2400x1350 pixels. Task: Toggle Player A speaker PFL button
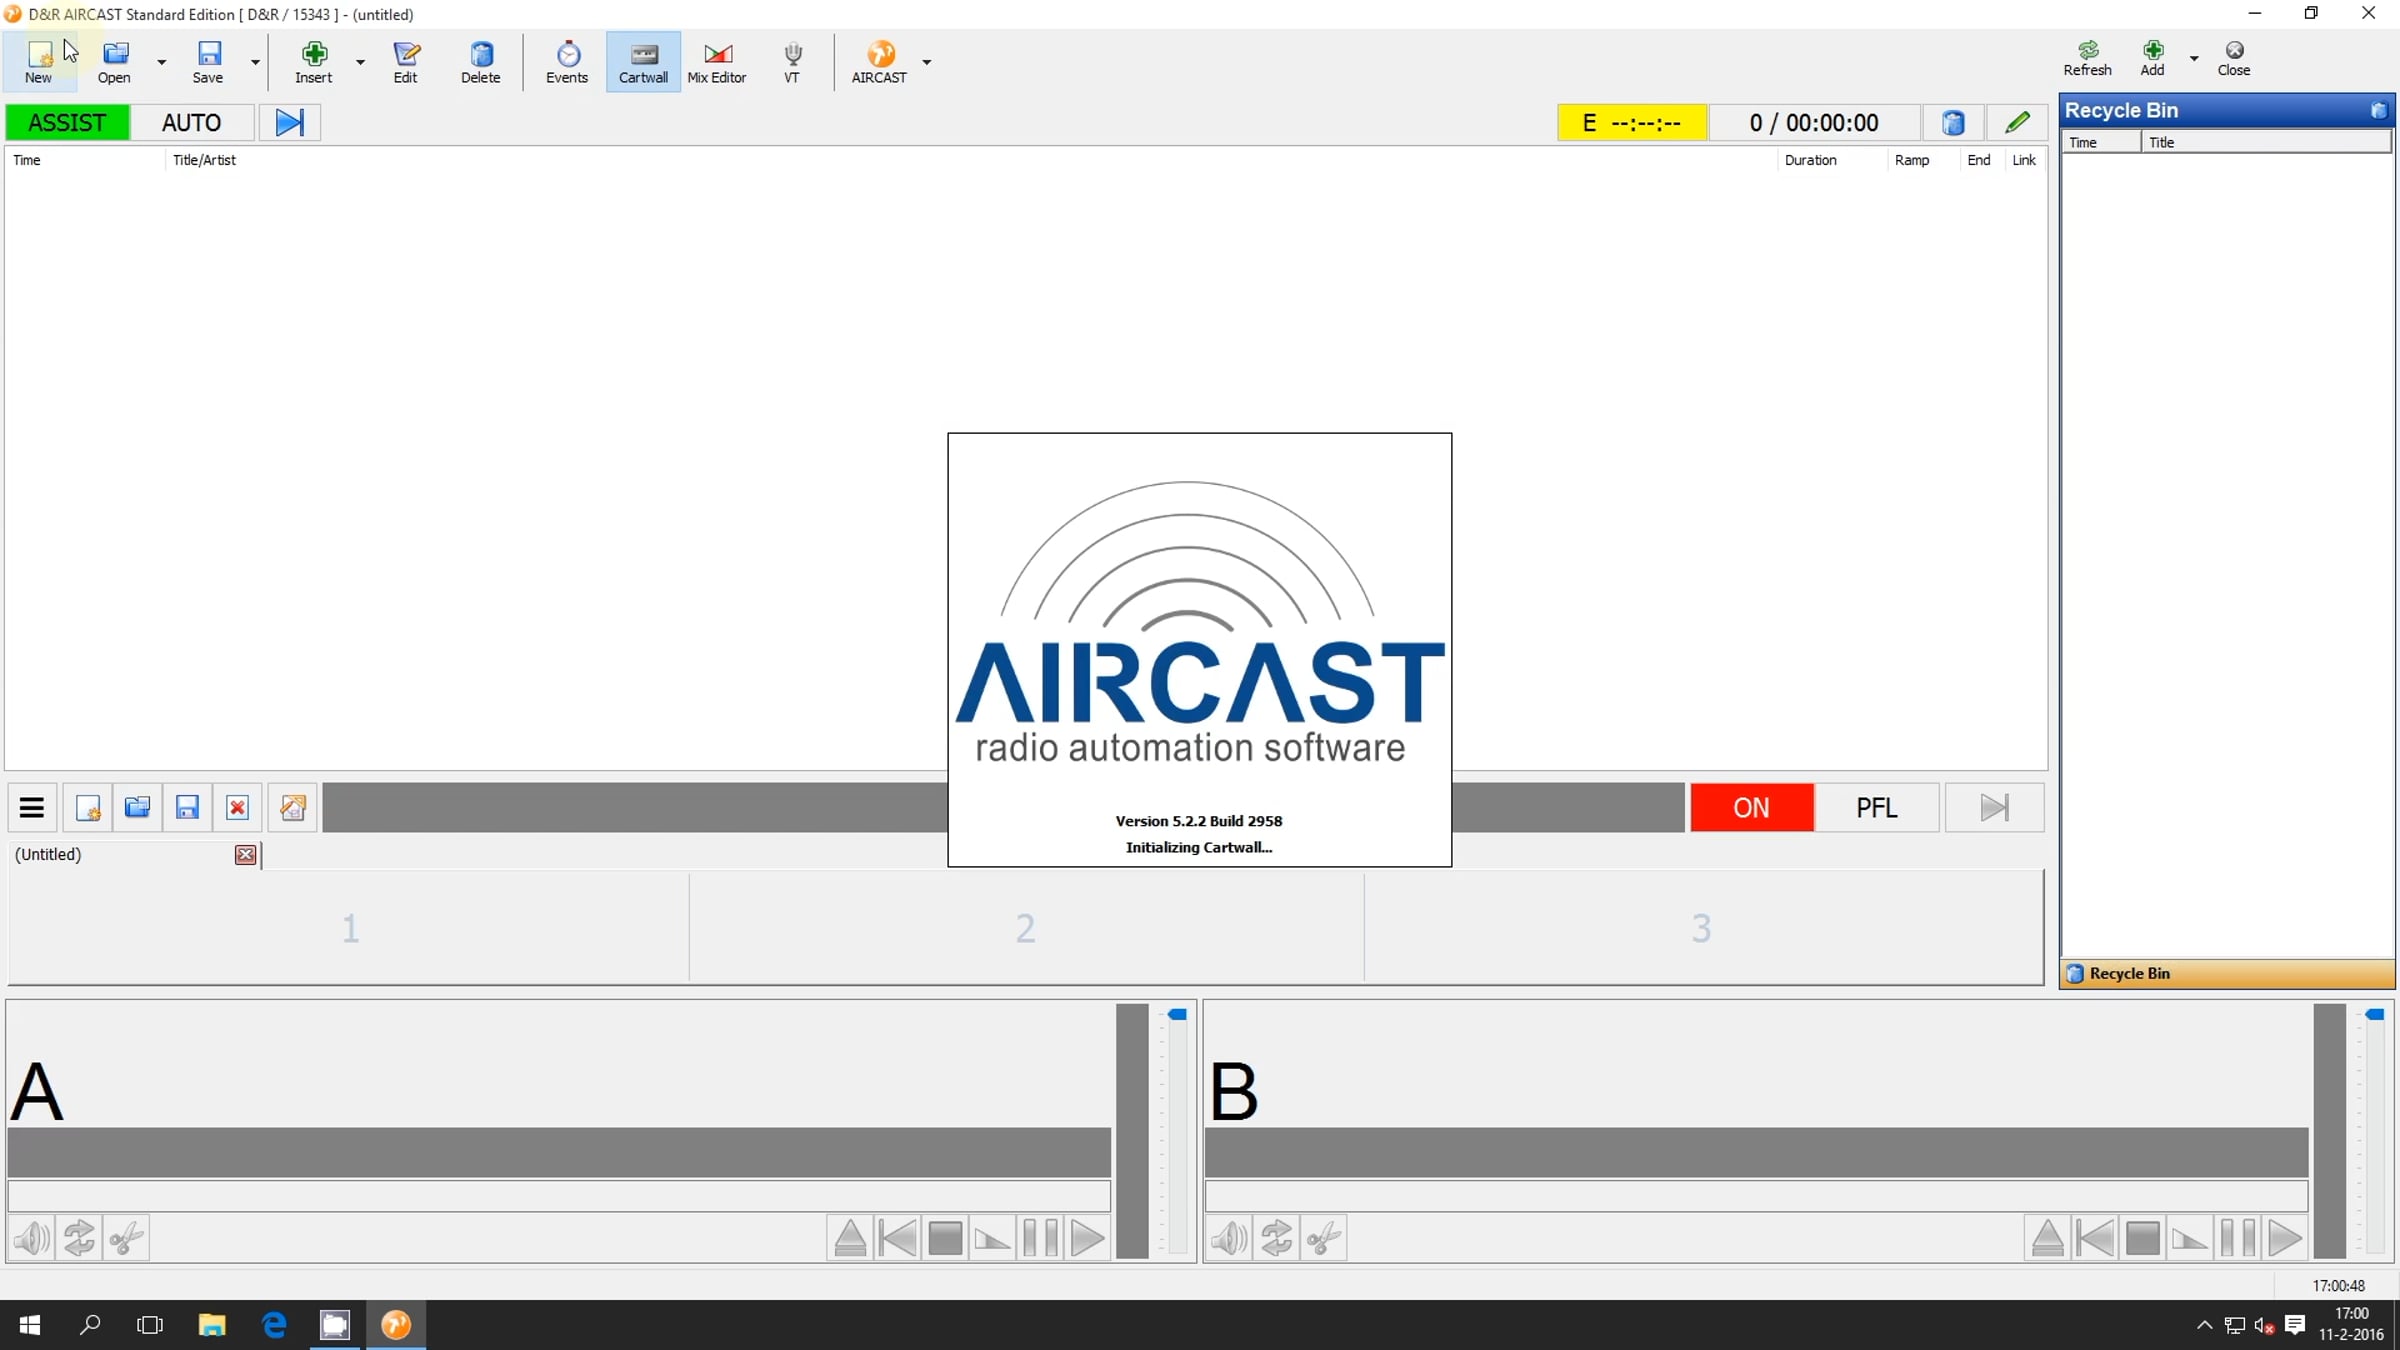pyautogui.click(x=32, y=1238)
